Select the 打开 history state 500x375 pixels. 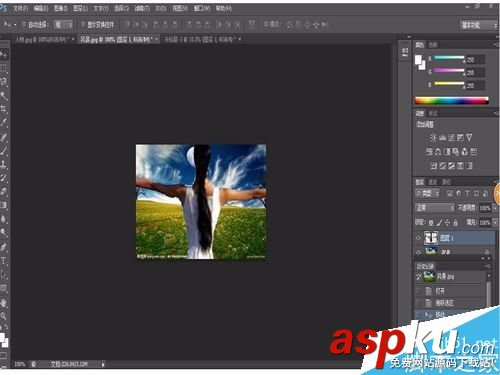[451, 291]
